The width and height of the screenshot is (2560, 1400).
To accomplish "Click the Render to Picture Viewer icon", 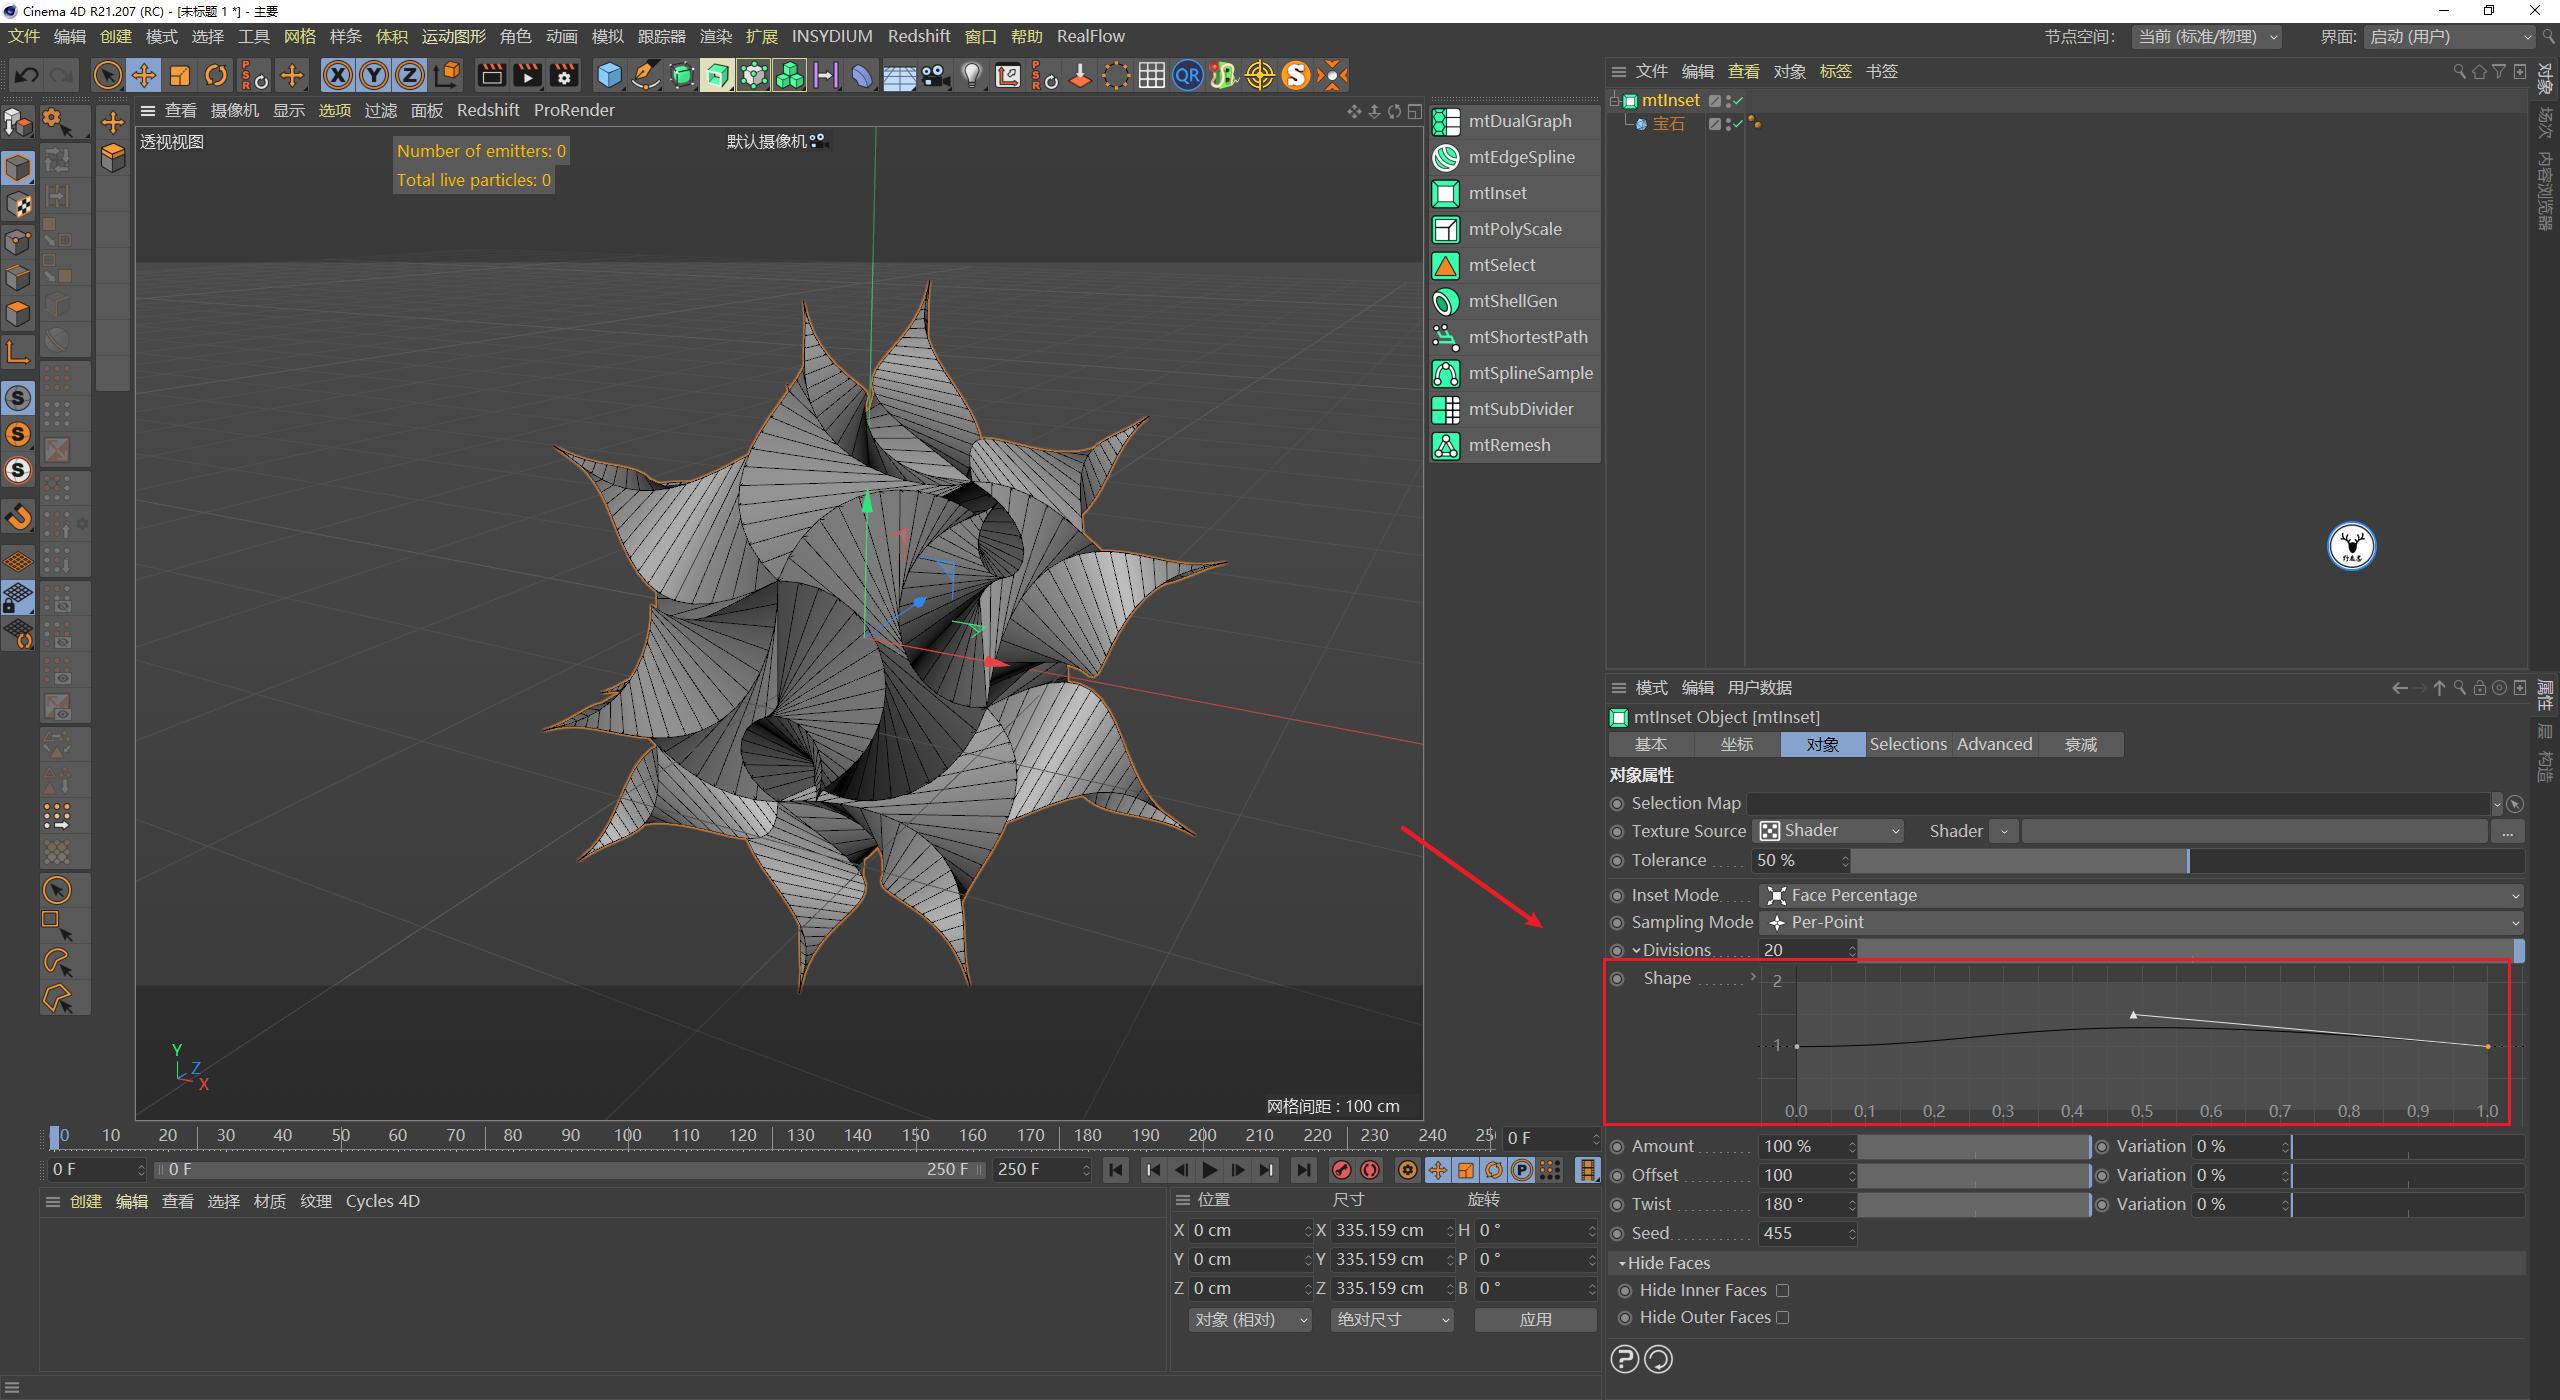I will (x=526, y=75).
